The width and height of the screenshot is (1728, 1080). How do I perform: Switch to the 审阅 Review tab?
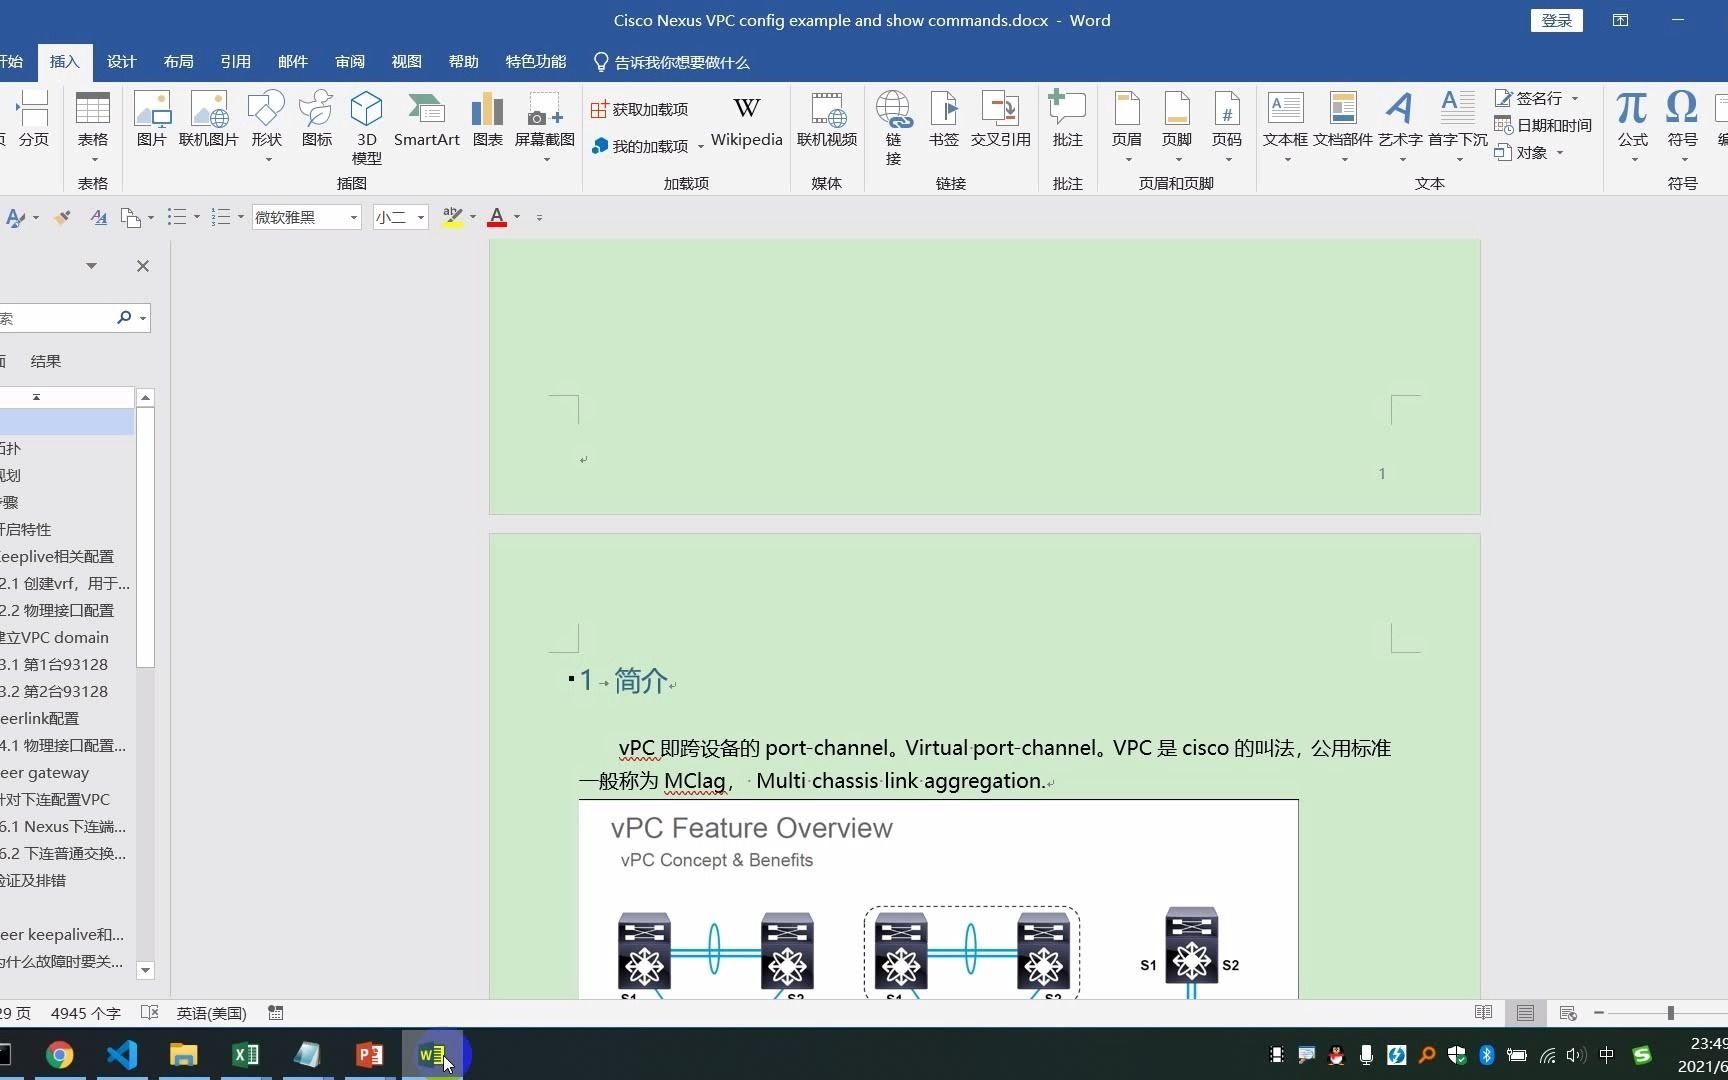(350, 62)
